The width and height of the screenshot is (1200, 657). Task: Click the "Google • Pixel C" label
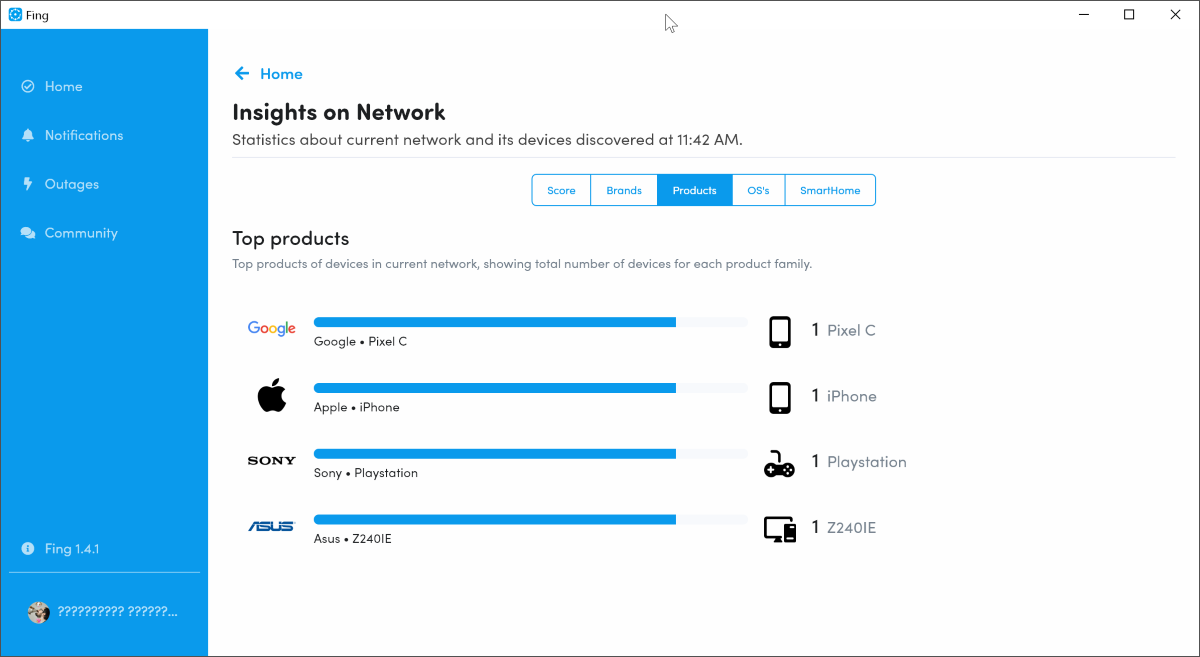pyautogui.click(x=360, y=342)
